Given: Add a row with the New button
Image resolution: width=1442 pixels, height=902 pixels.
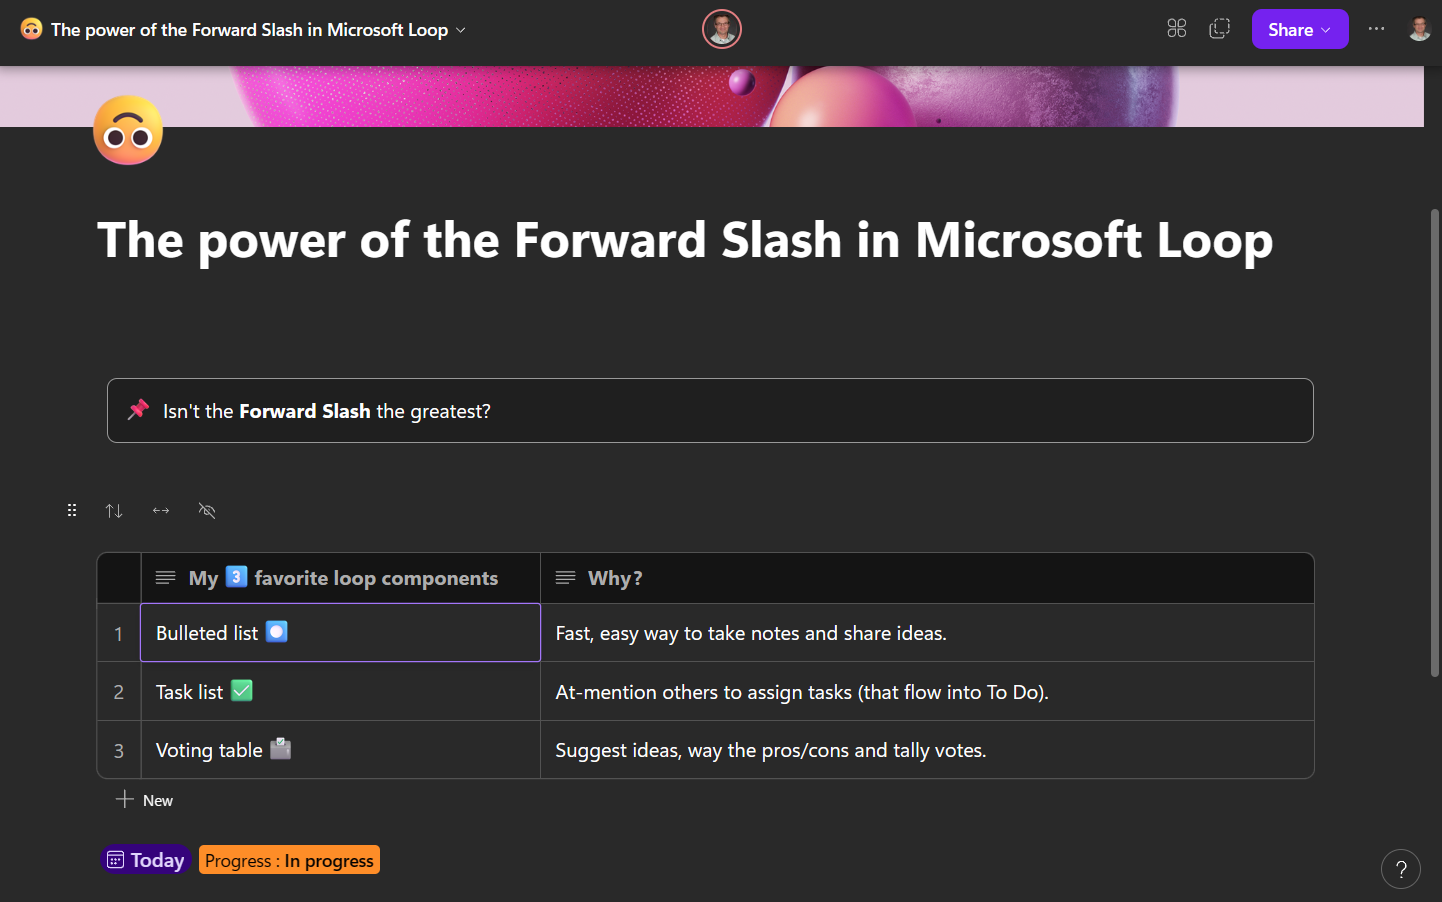Looking at the screenshot, I should coord(144,799).
